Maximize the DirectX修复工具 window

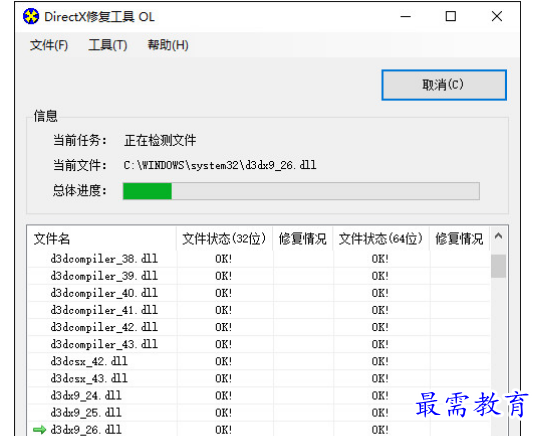coord(451,16)
